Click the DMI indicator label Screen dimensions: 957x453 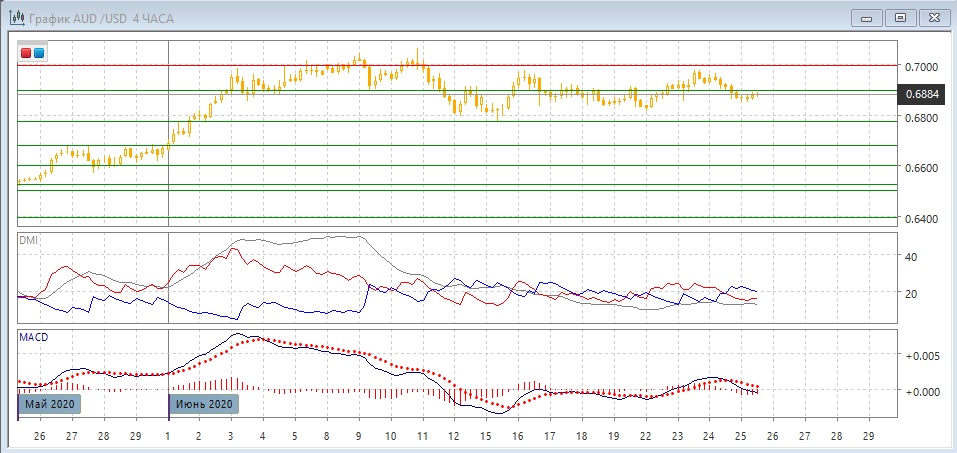(x=28, y=240)
